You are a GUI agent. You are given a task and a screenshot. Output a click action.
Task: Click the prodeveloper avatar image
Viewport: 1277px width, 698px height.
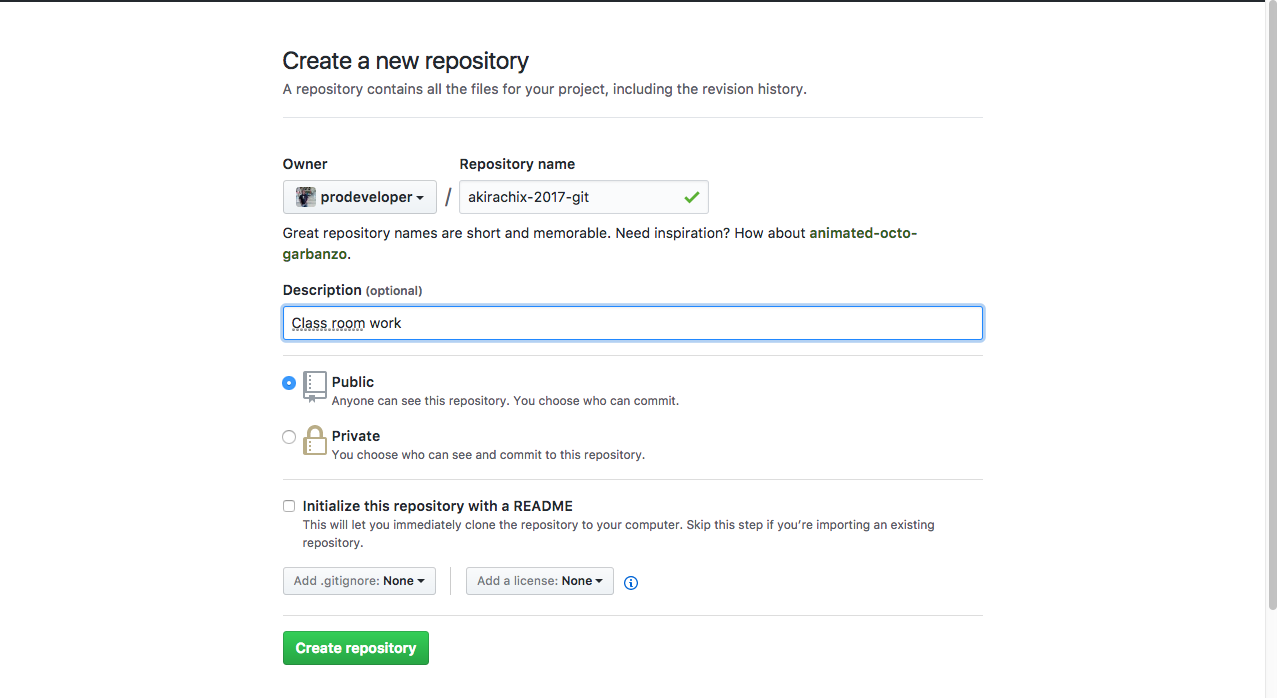(306, 197)
